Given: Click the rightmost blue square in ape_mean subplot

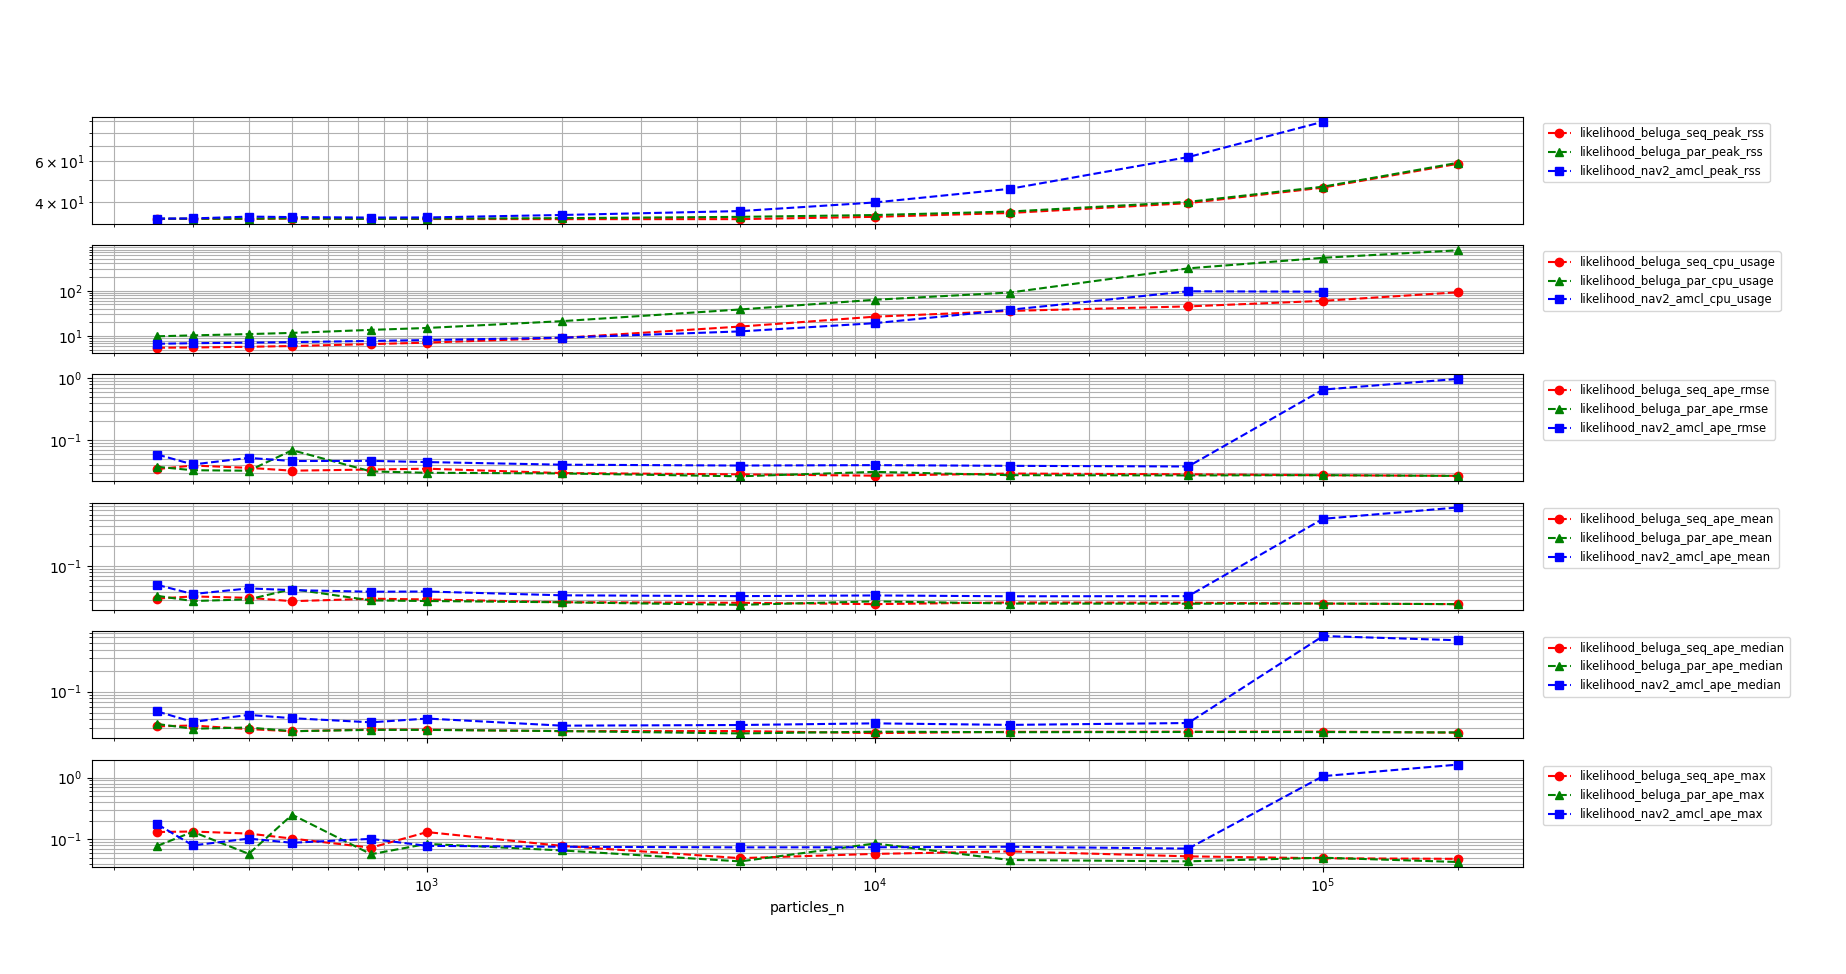Looking at the screenshot, I should 1458,506.
